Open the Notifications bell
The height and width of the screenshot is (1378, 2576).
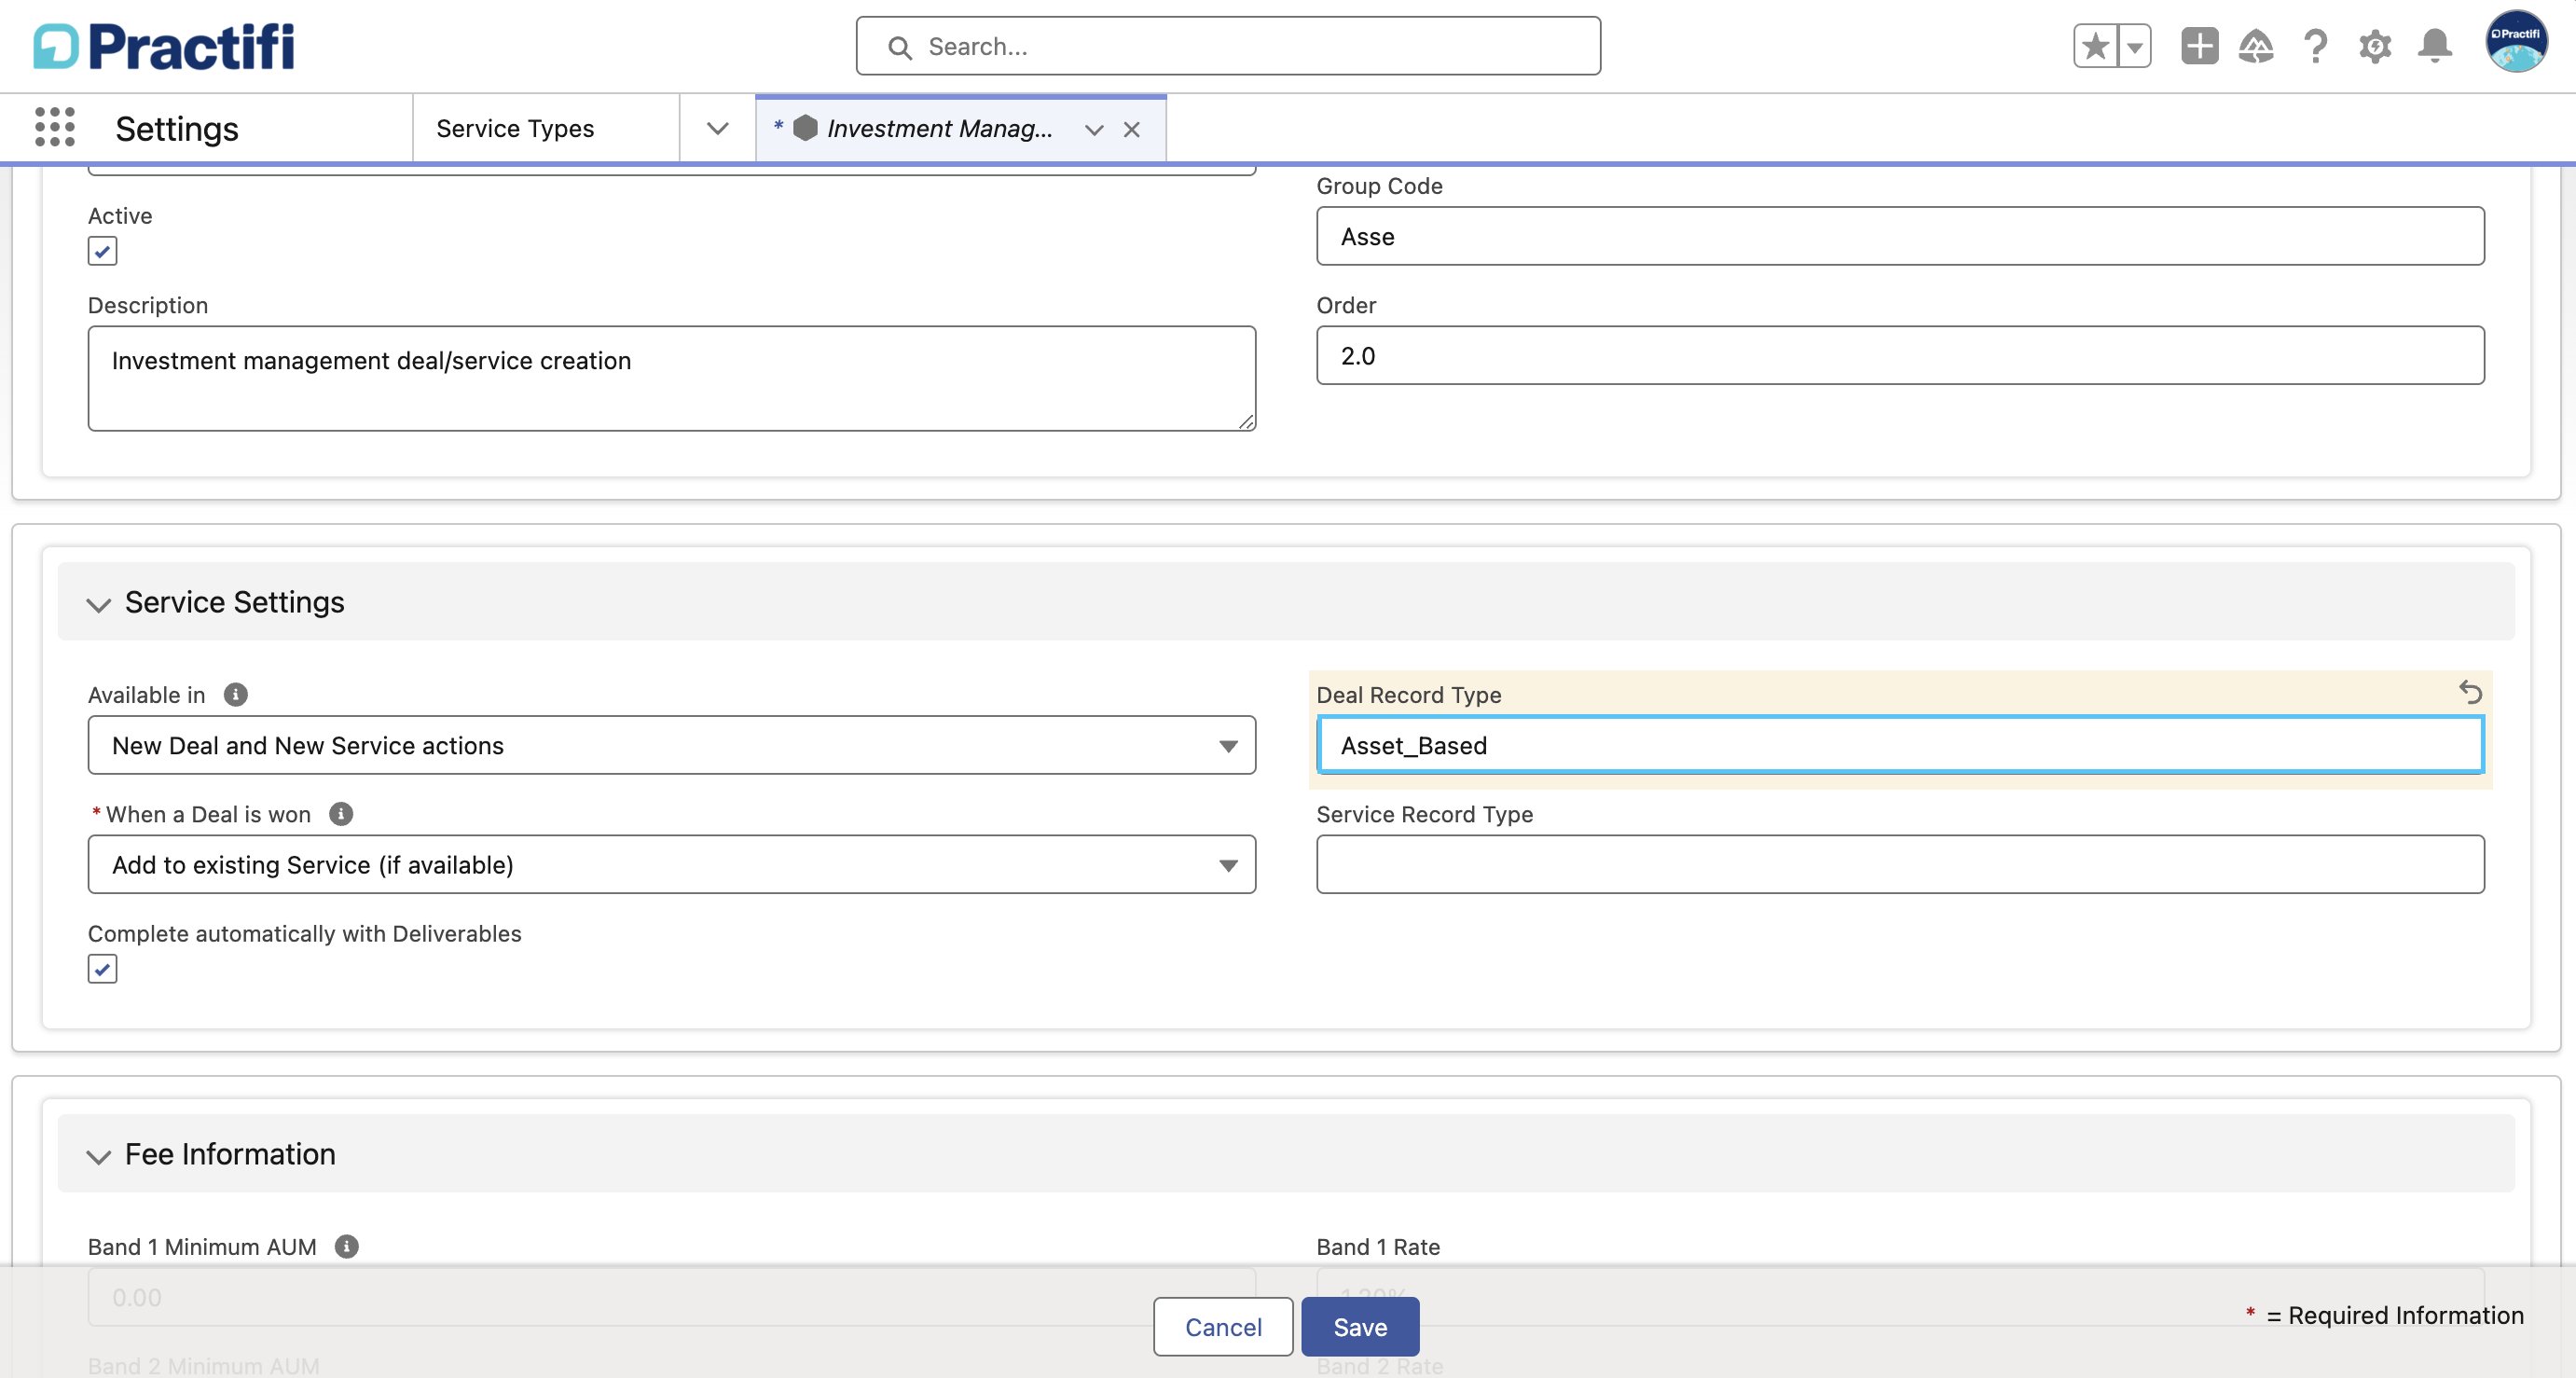click(x=2435, y=46)
